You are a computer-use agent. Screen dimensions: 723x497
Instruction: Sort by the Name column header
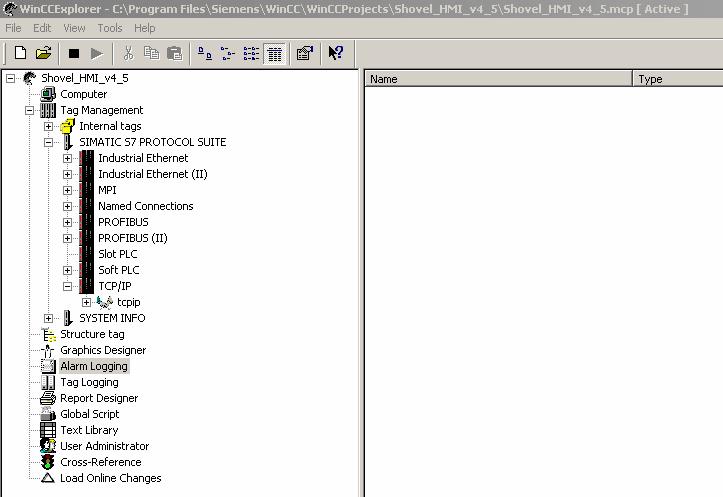coord(498,79)
